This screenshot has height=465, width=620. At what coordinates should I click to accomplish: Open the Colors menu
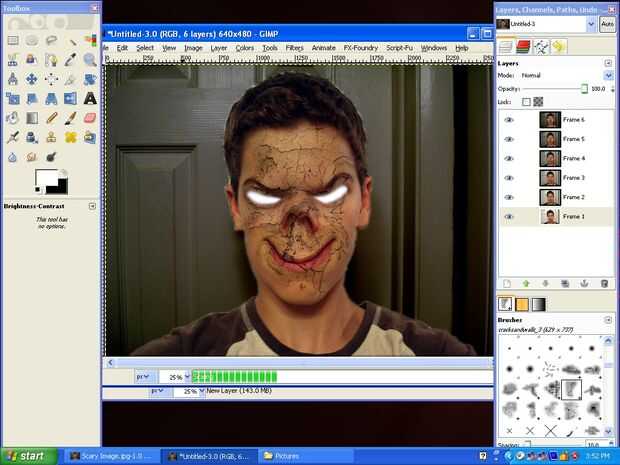click(x=244, y=48)
